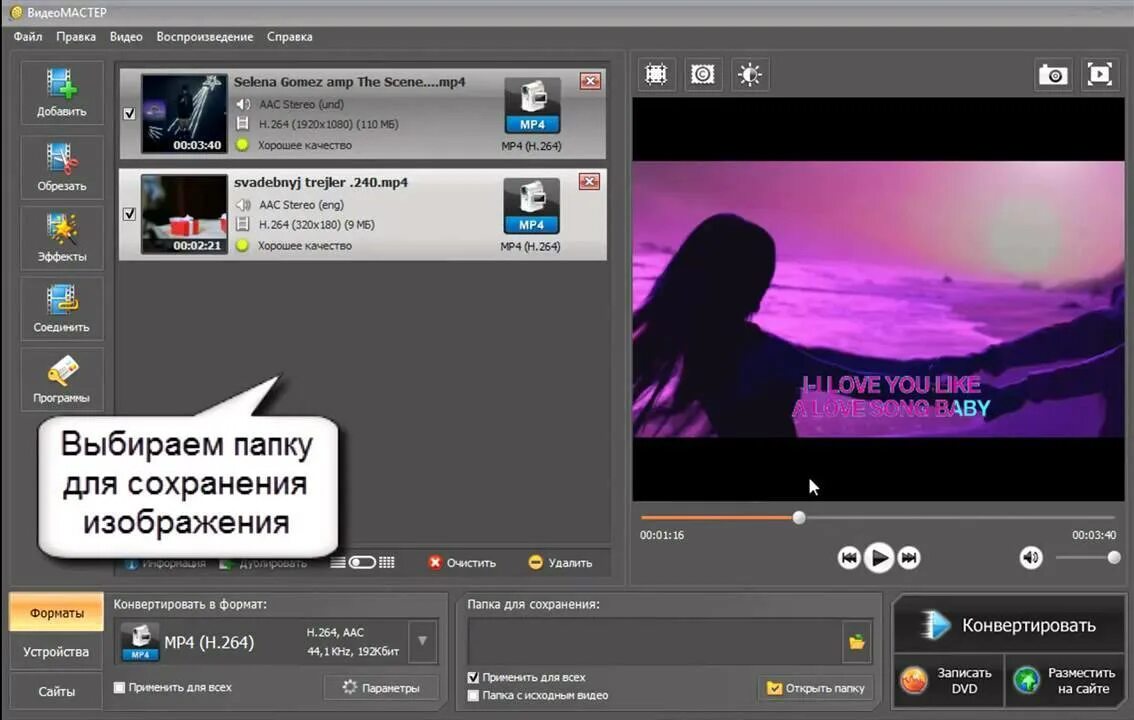This screenshot has width=1134, height=720.
Task: Click Открыть папку button
Action: [816, 687]
